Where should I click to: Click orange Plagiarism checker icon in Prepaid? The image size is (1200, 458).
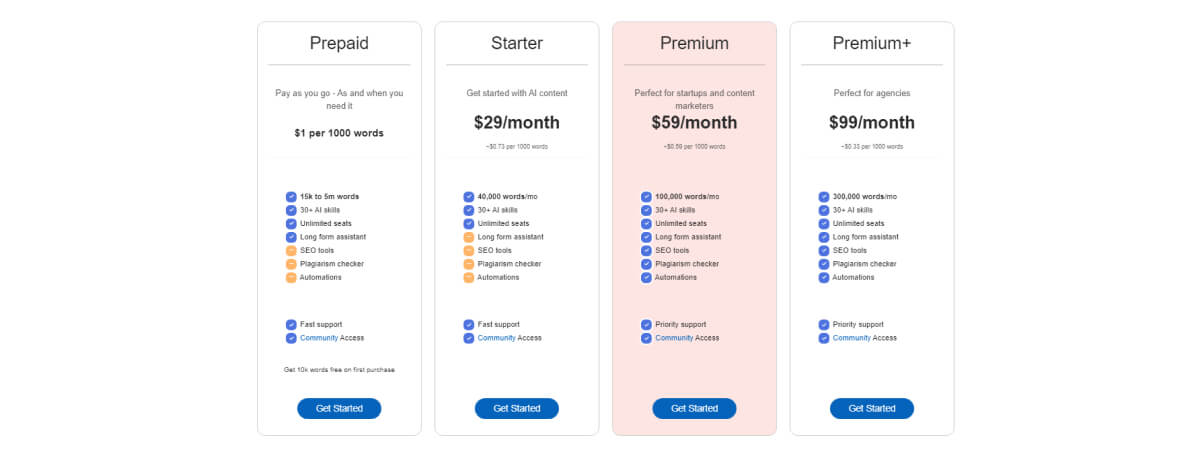tap(291, 264)
